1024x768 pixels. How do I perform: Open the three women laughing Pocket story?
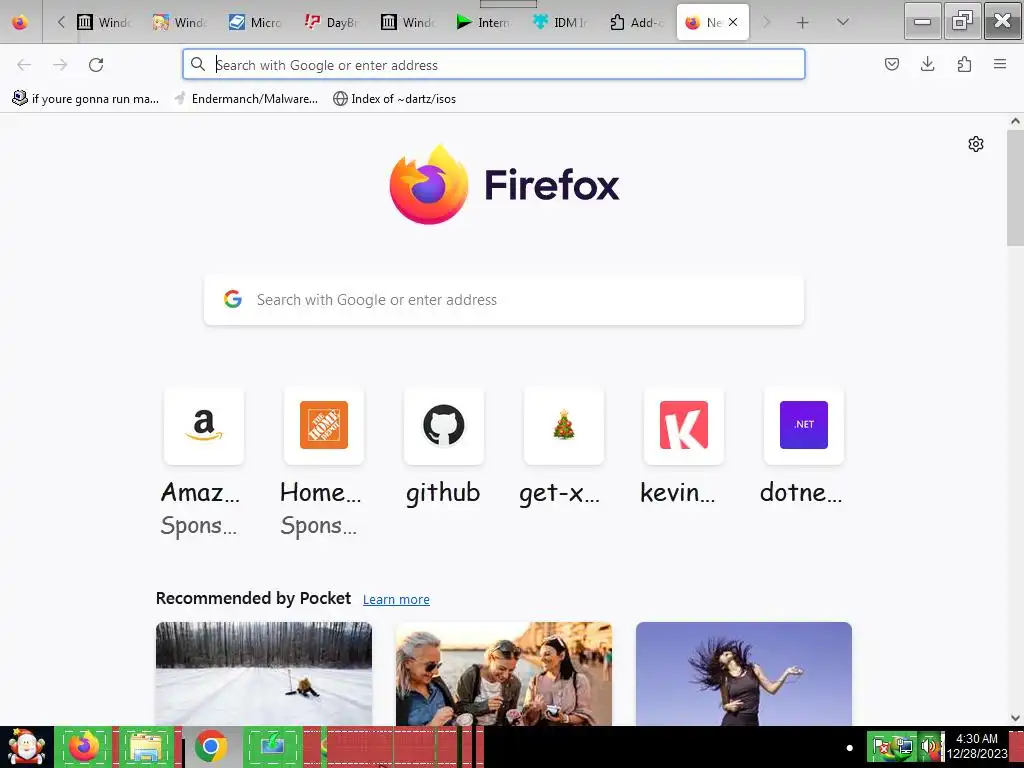[x=504, y=673]
